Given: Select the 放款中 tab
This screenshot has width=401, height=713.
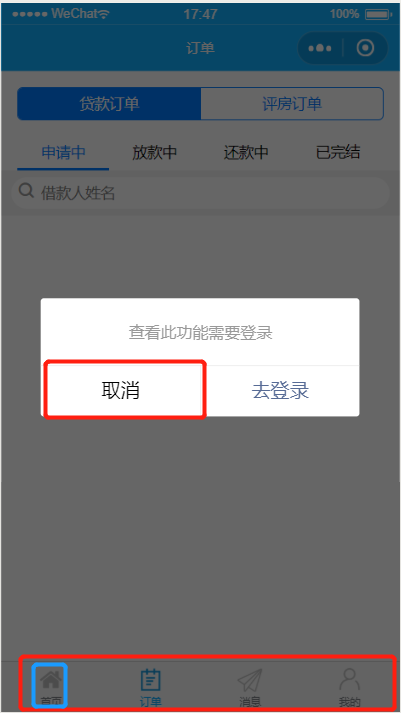Looking at the screenshot, I should pyautogui.click(x=155, y=153).
